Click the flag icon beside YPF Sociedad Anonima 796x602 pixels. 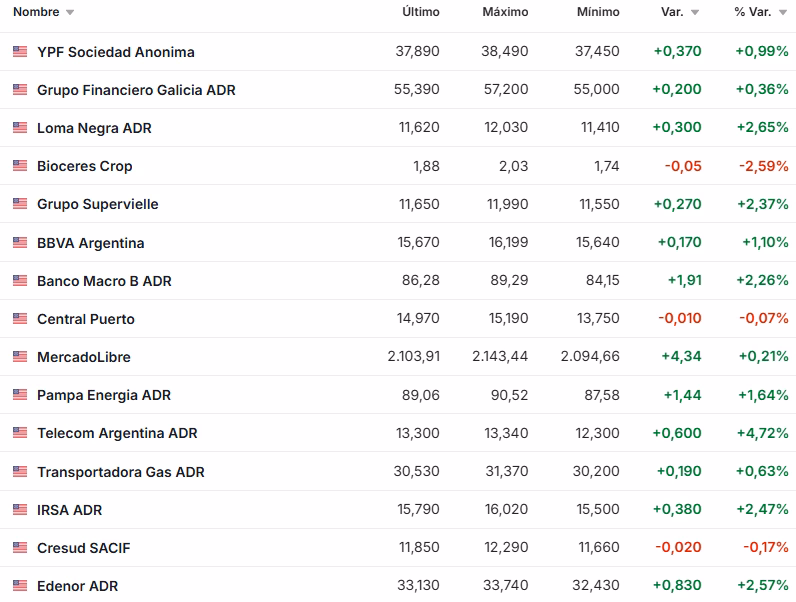[20, 51]
